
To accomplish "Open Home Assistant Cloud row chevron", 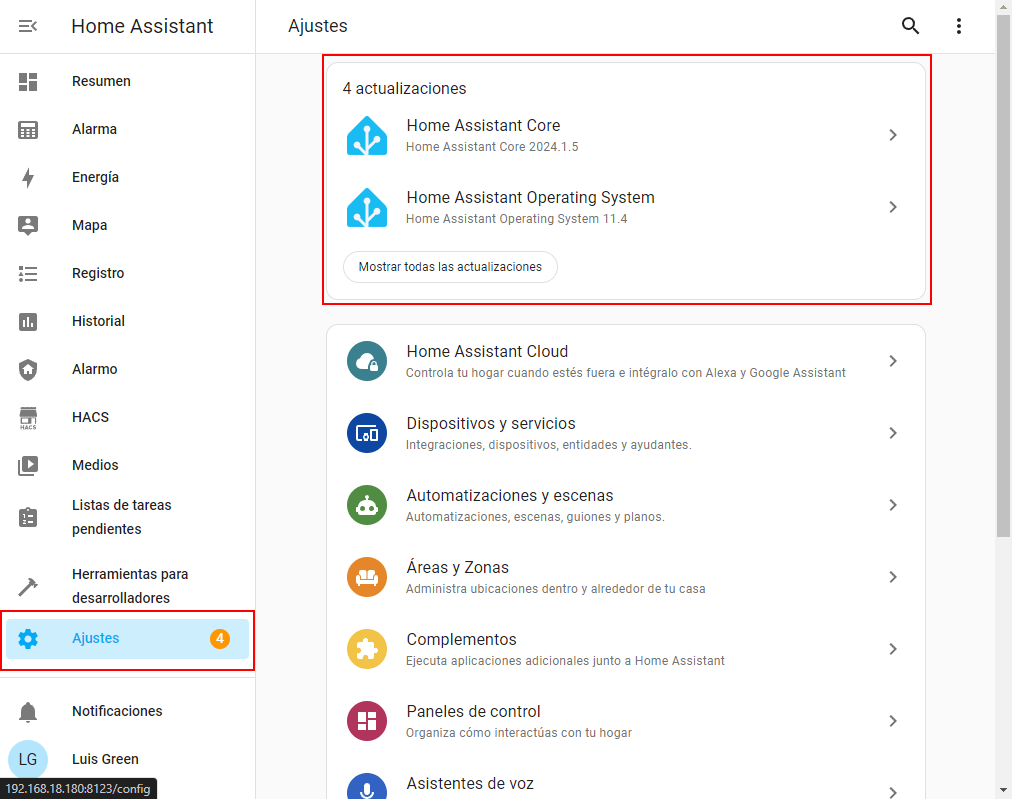I will tap(893, 361).
